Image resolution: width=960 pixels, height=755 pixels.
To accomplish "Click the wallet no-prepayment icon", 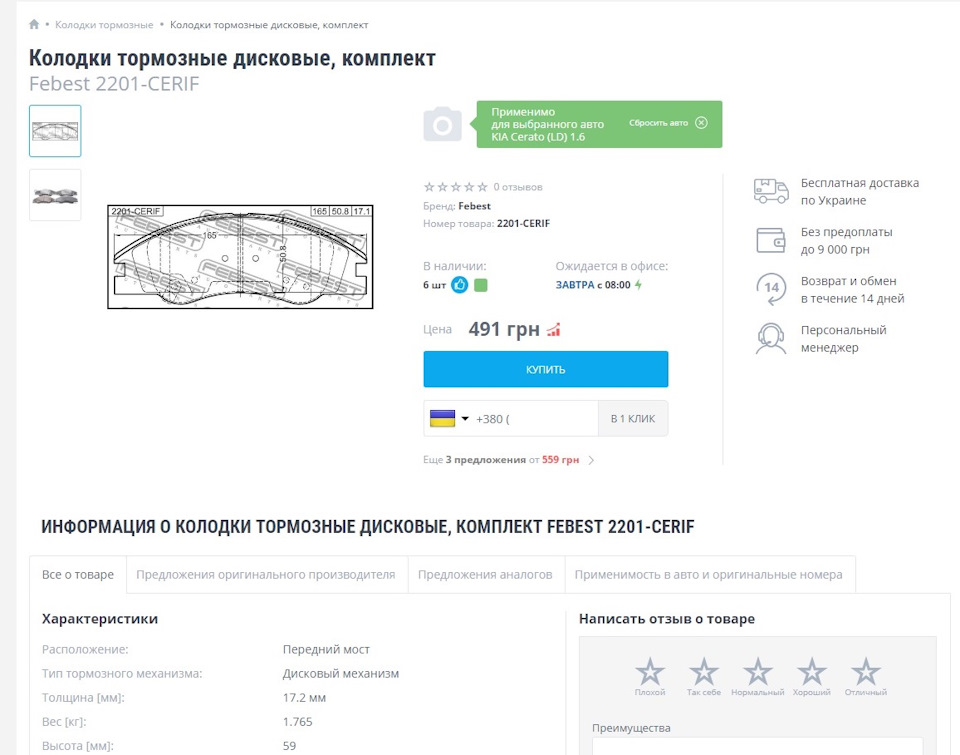I will click(771, 241).
